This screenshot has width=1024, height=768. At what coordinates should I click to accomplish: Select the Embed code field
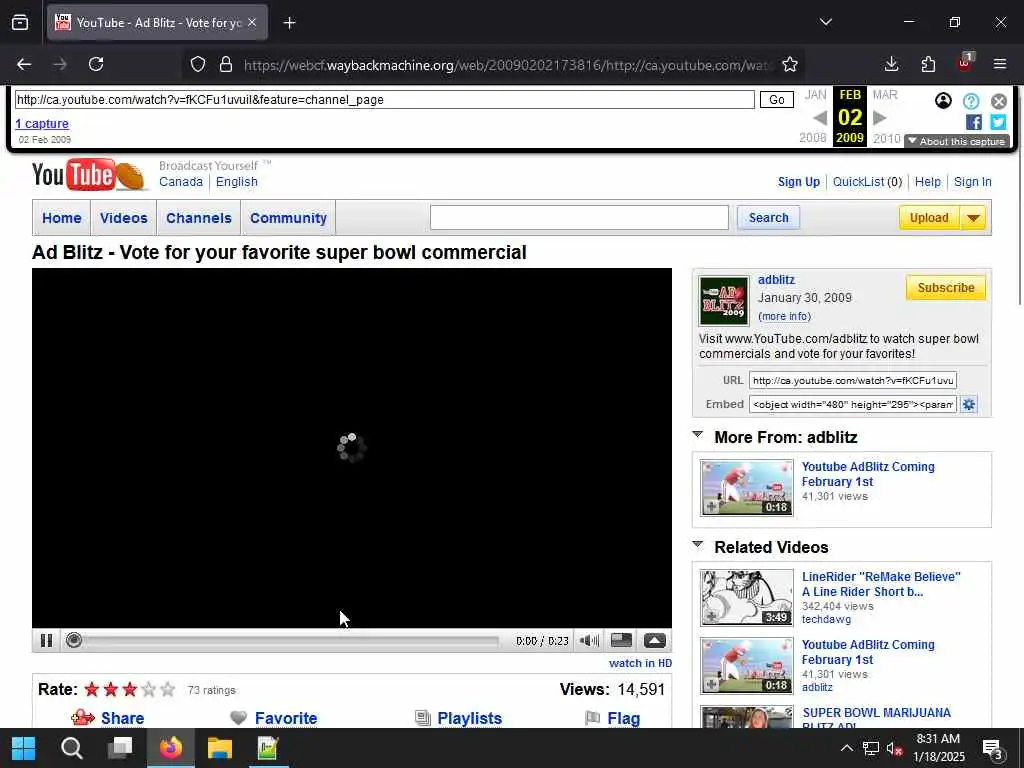[x=853, y=404]
